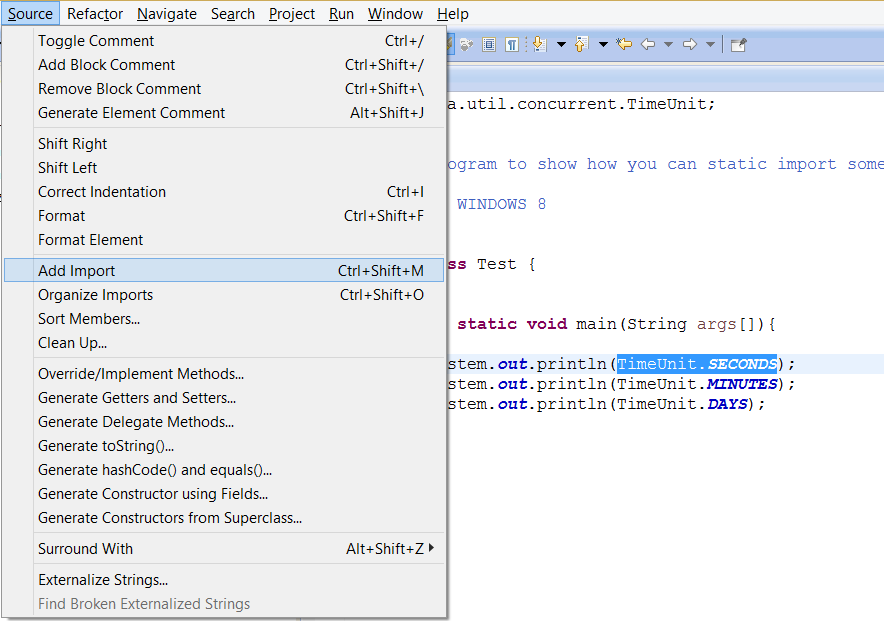Select Add Block Comment

coord(224,65)
